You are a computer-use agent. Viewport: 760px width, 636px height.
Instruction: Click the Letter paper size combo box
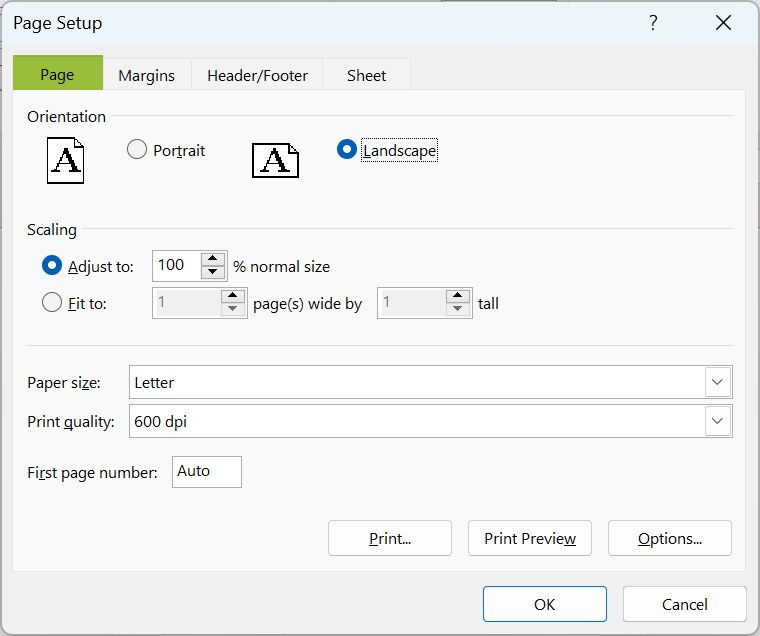click(430, 382)
